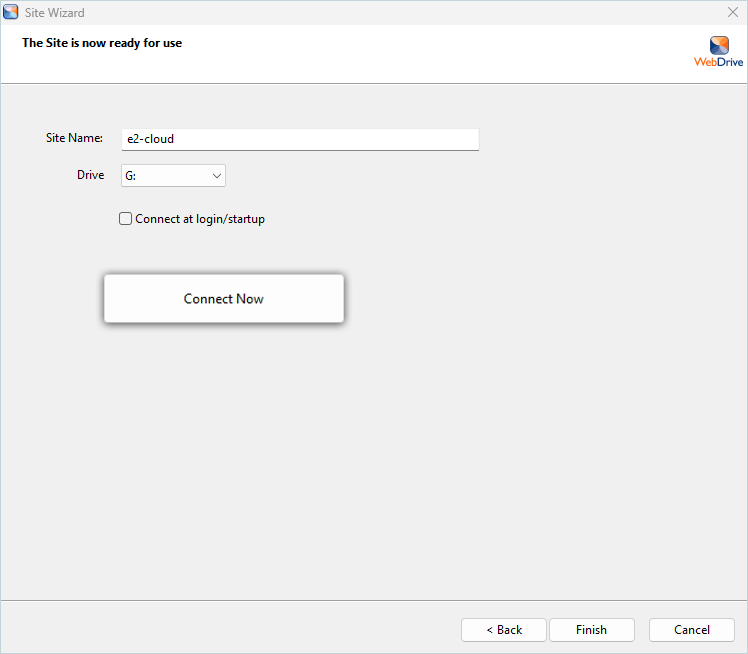The width and height of the screenshot is (748, 654).
Task: Click the "Drive" label
Action: pos(90,175)
